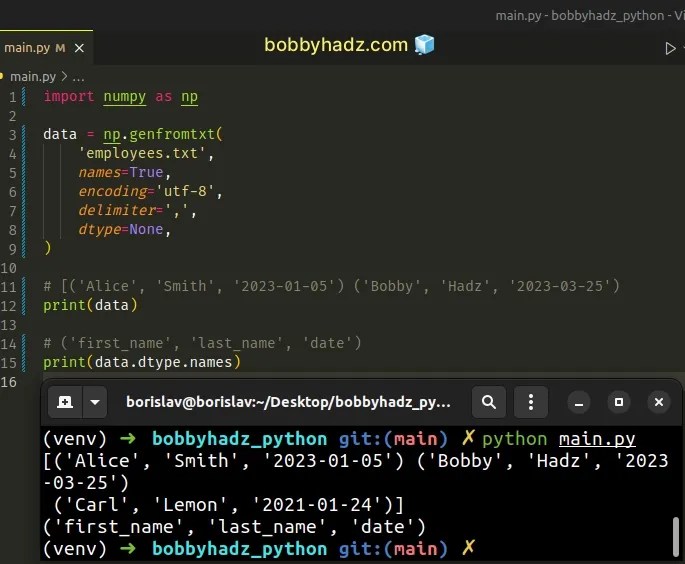This screenshot has height=564, width=685.
Task: Click dtype=None argument
Action: [x=121, y=229]
